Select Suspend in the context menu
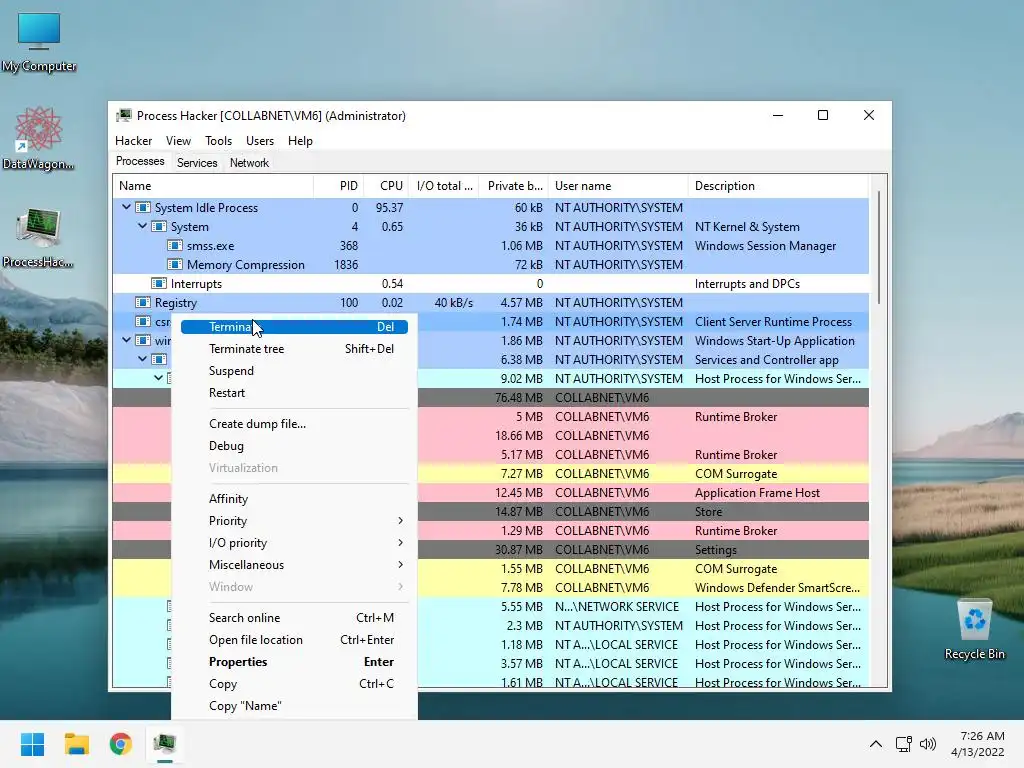 pos(294,371)
